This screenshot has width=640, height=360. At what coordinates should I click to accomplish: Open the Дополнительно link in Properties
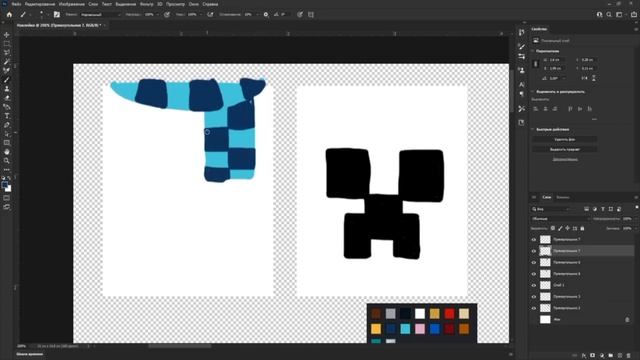(565, 159)
